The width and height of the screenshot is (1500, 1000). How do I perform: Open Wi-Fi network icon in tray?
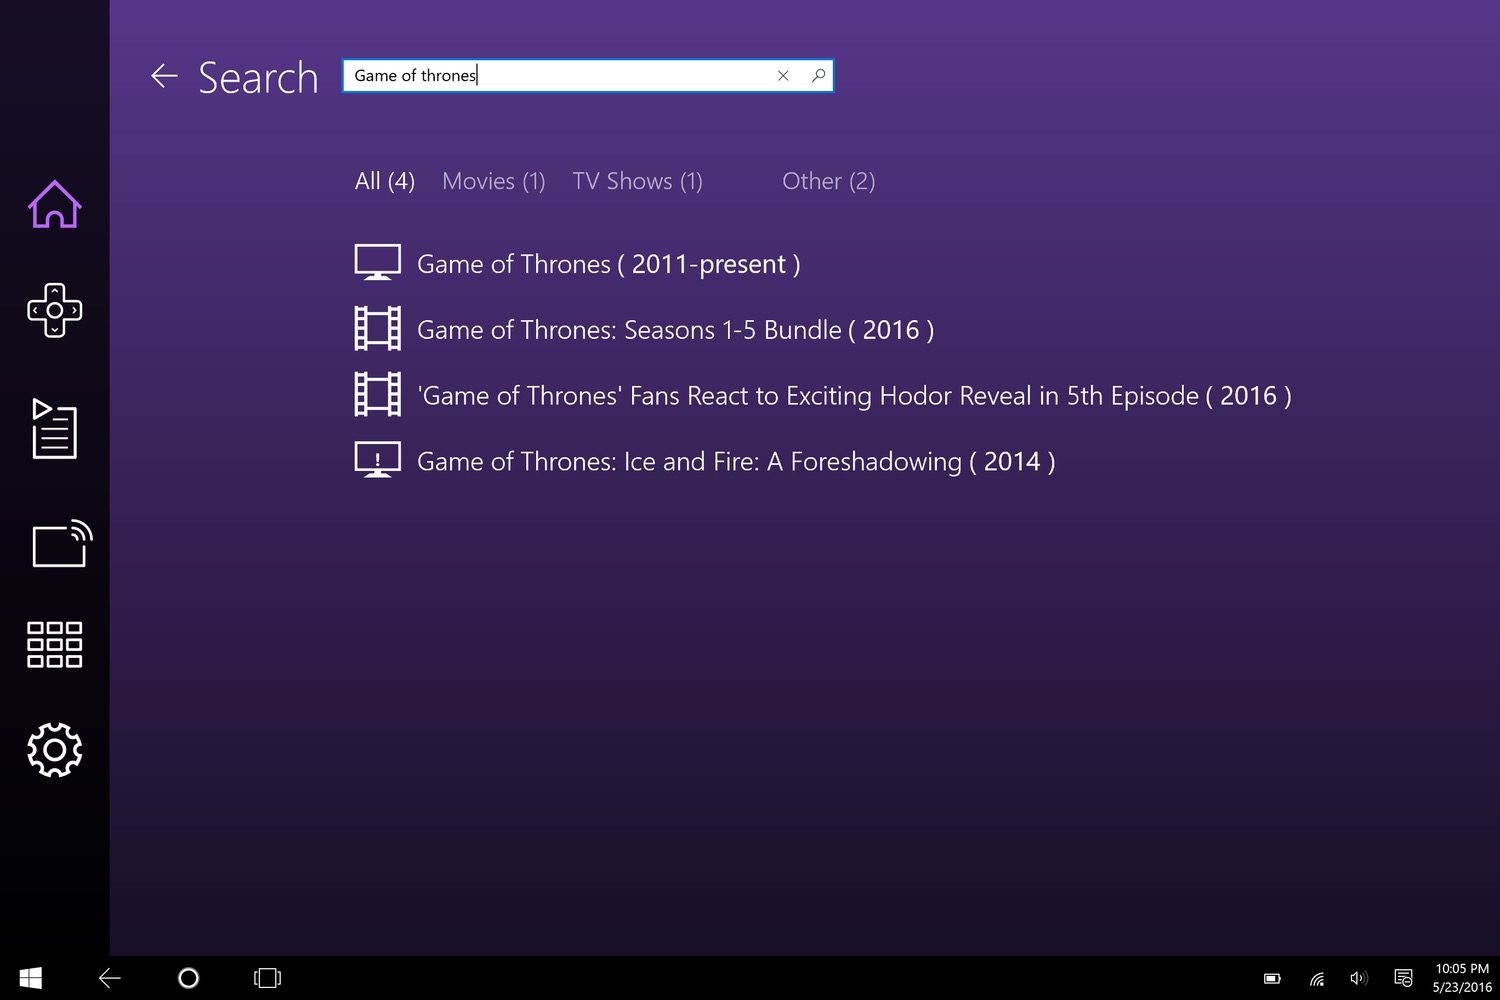coord(1317,979)
